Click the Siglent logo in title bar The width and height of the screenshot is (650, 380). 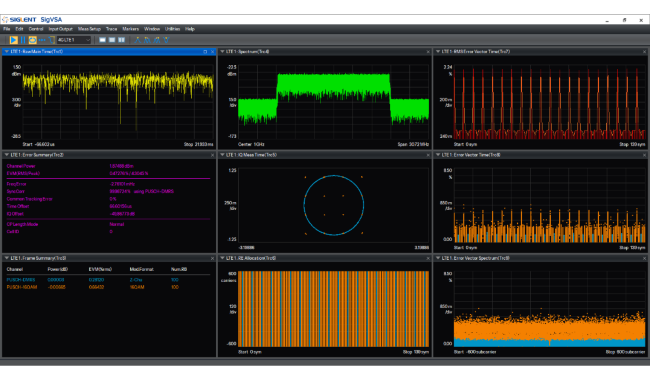pyautogui.click(x=19, y=19)
